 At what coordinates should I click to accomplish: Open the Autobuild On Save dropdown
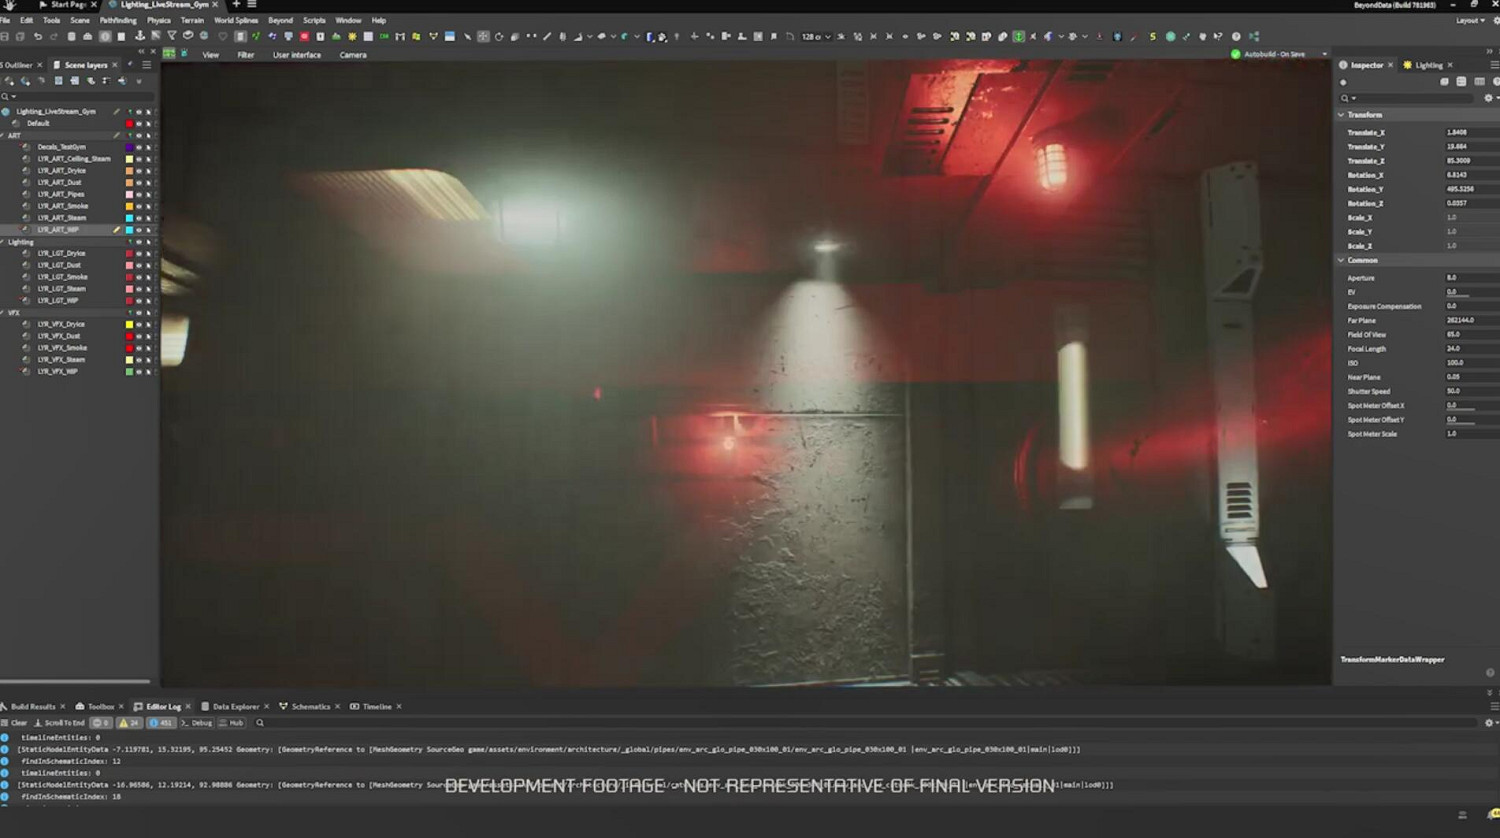tap(1325, 54)
